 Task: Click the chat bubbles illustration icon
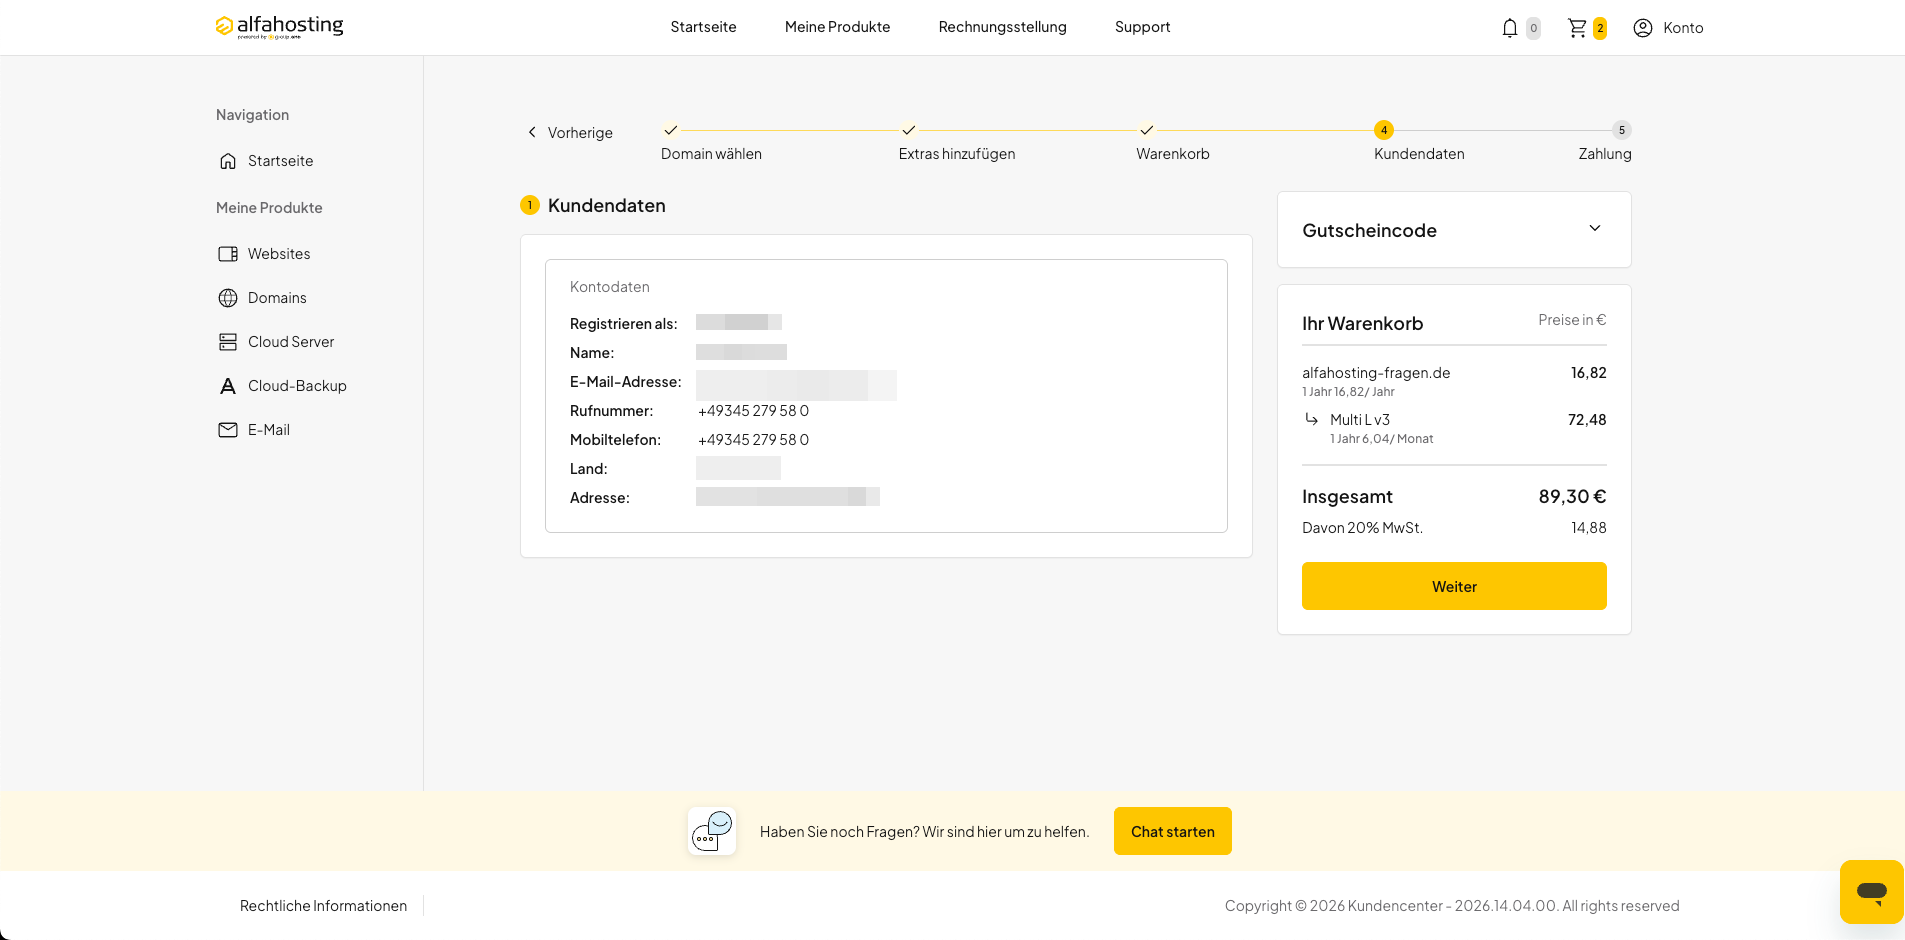point(712,831)
